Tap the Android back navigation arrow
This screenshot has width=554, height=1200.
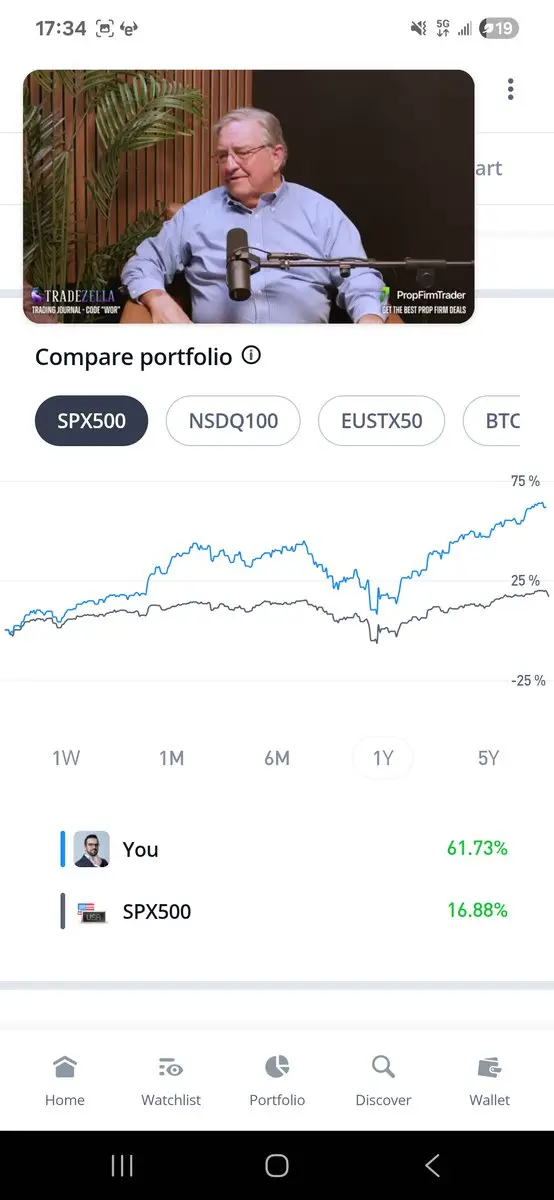(x=432, y=1165)
